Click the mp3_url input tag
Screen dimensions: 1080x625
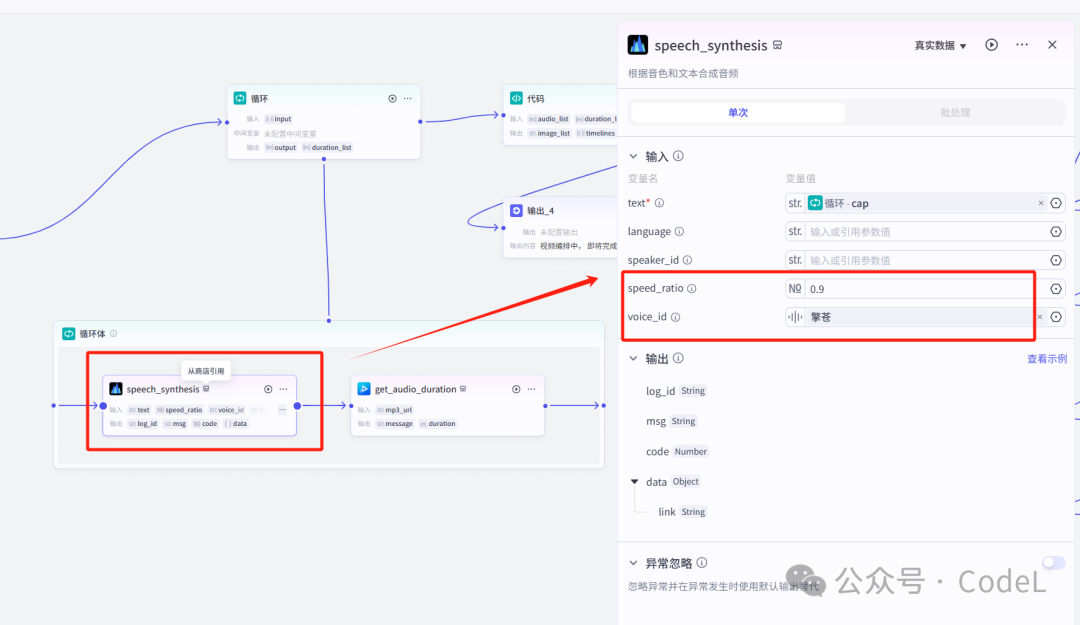pos(395,410)
